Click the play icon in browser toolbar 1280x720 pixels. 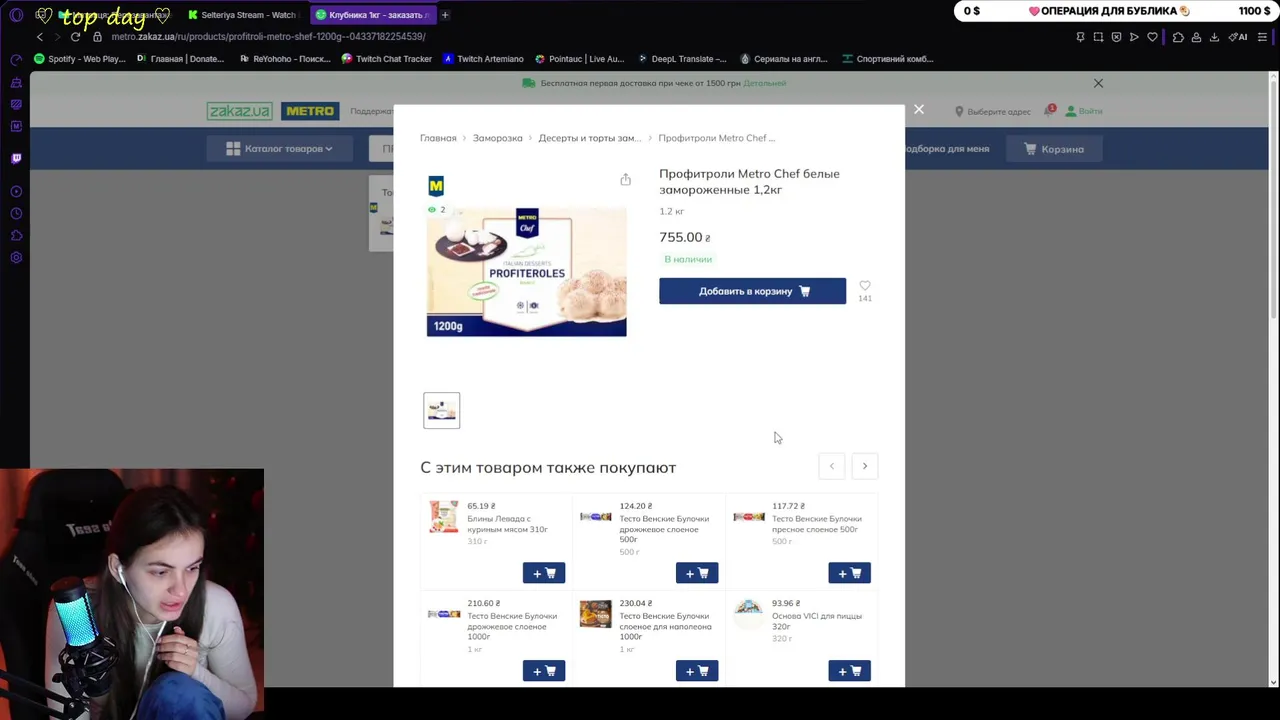[x=1134, y=37]
